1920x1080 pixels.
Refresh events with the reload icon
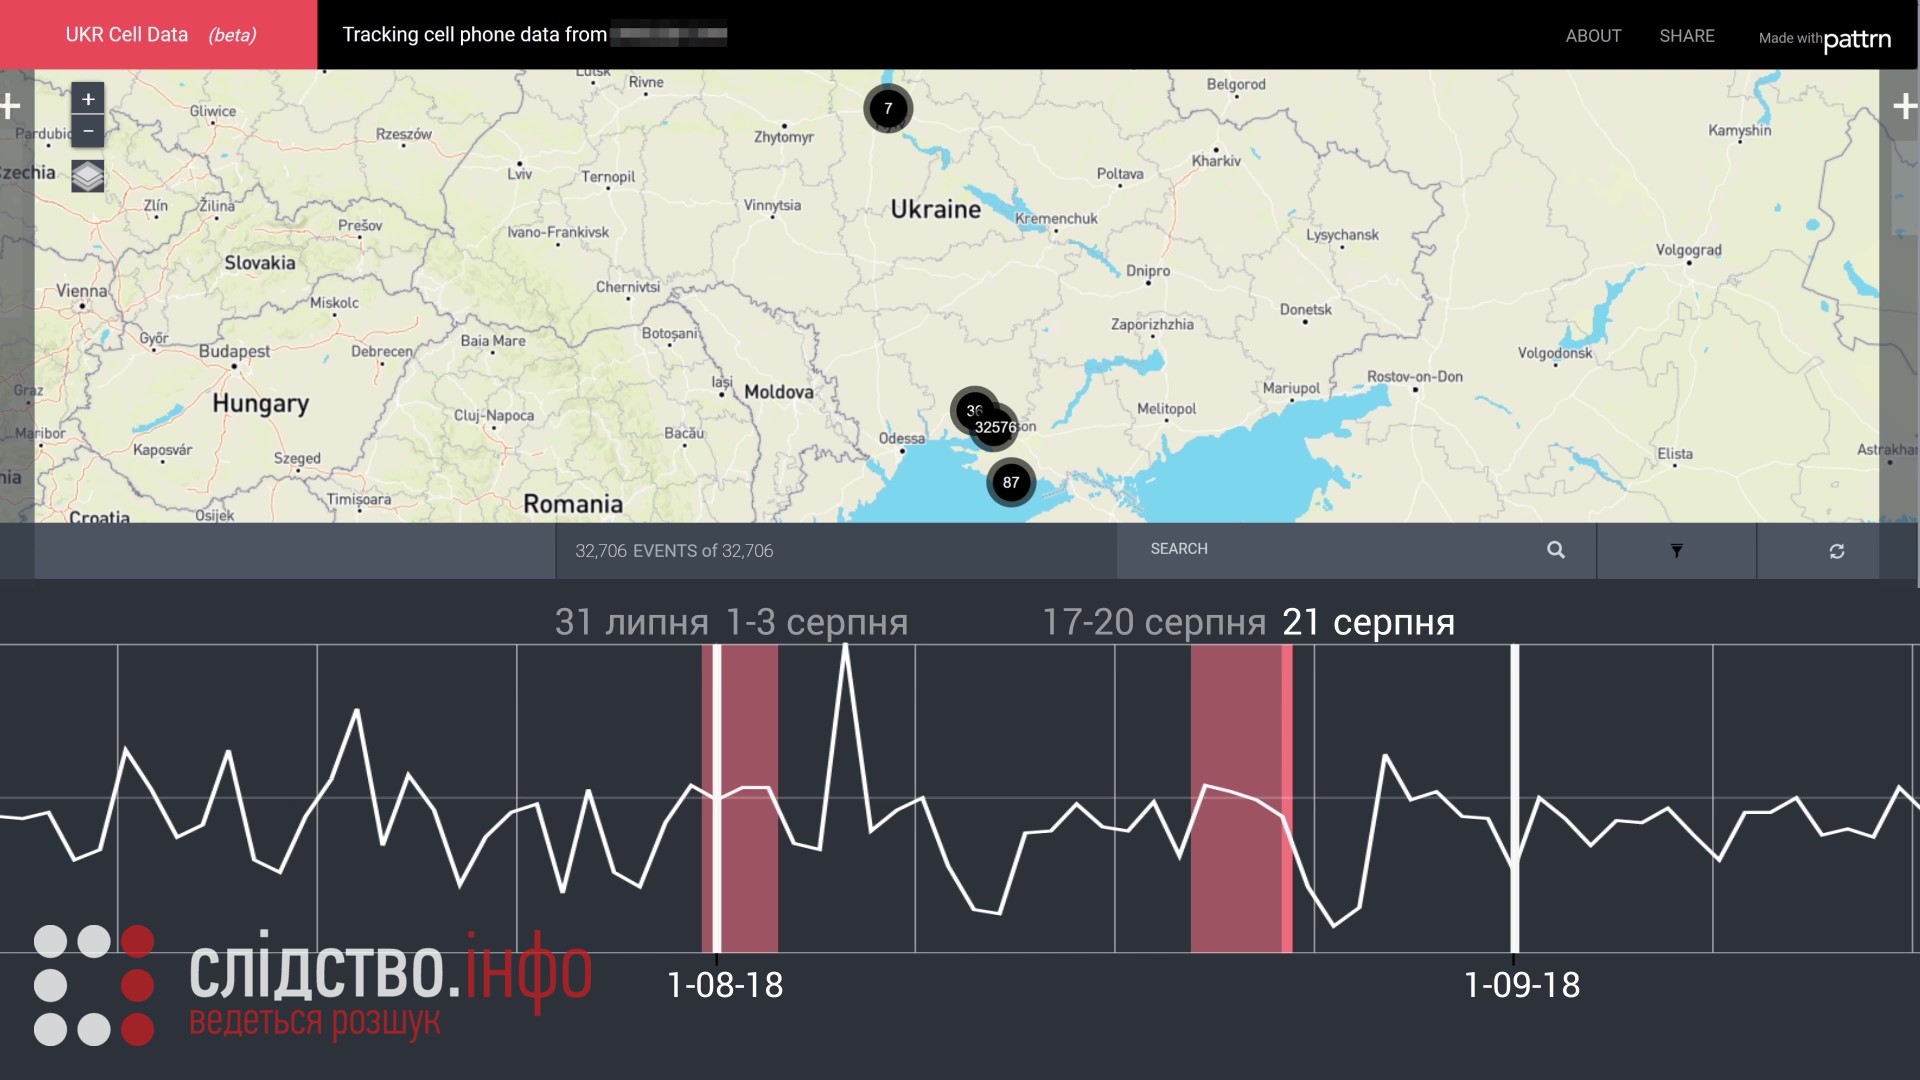(x=1837, y=551)
